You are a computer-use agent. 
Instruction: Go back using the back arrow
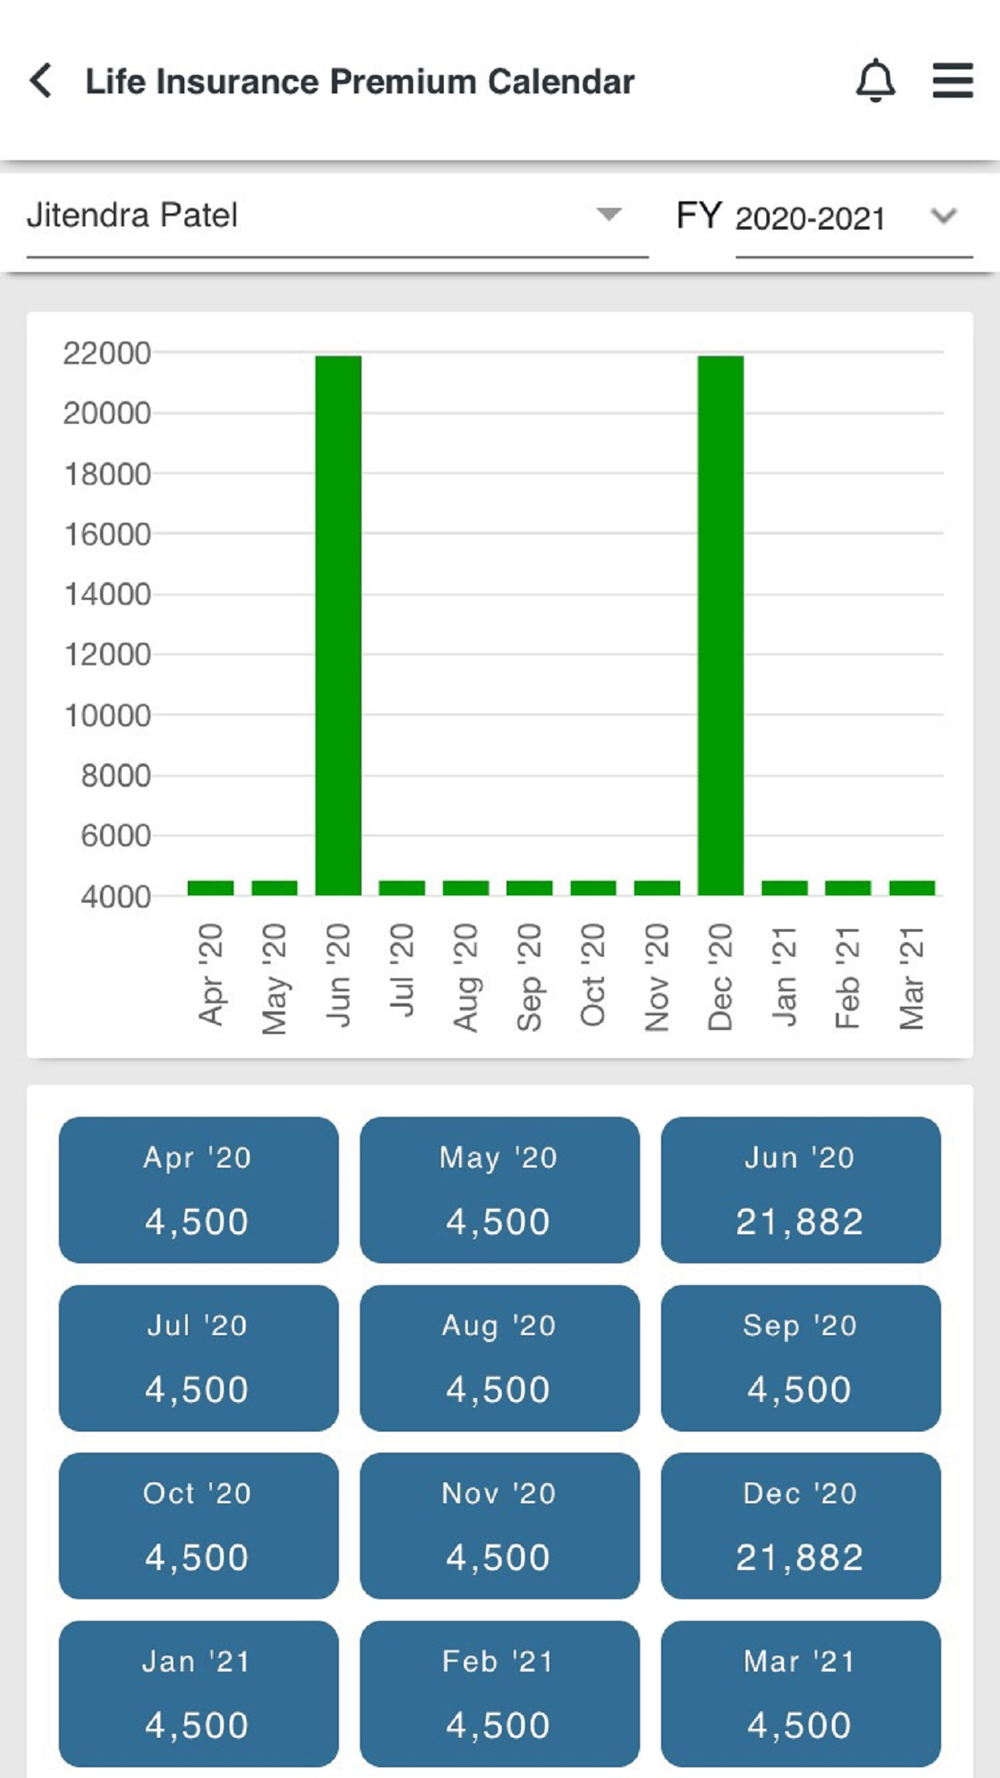tap(41, 81)
